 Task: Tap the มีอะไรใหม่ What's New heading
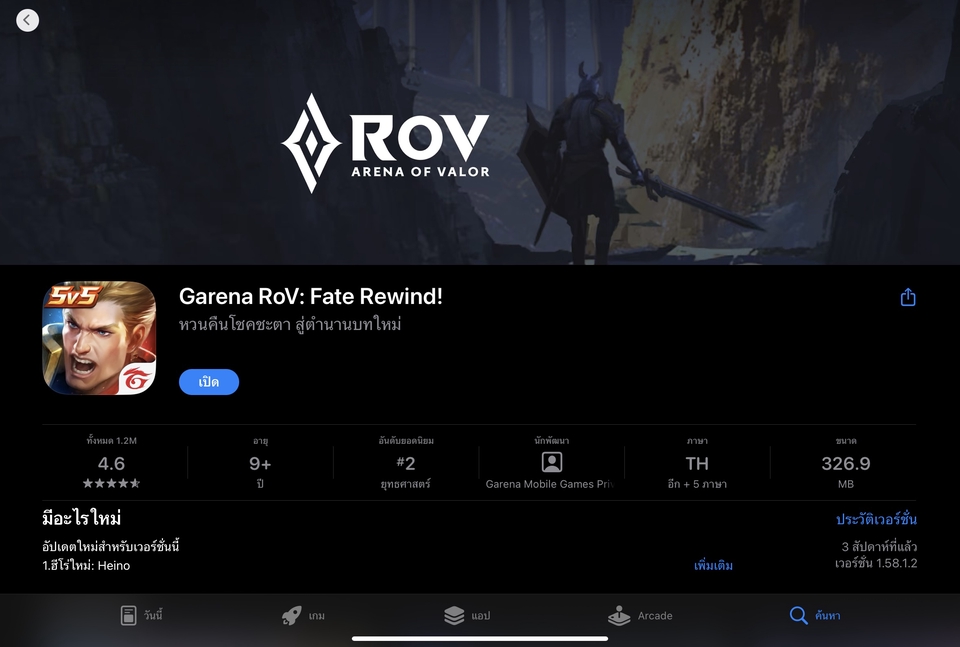point(82,518)
